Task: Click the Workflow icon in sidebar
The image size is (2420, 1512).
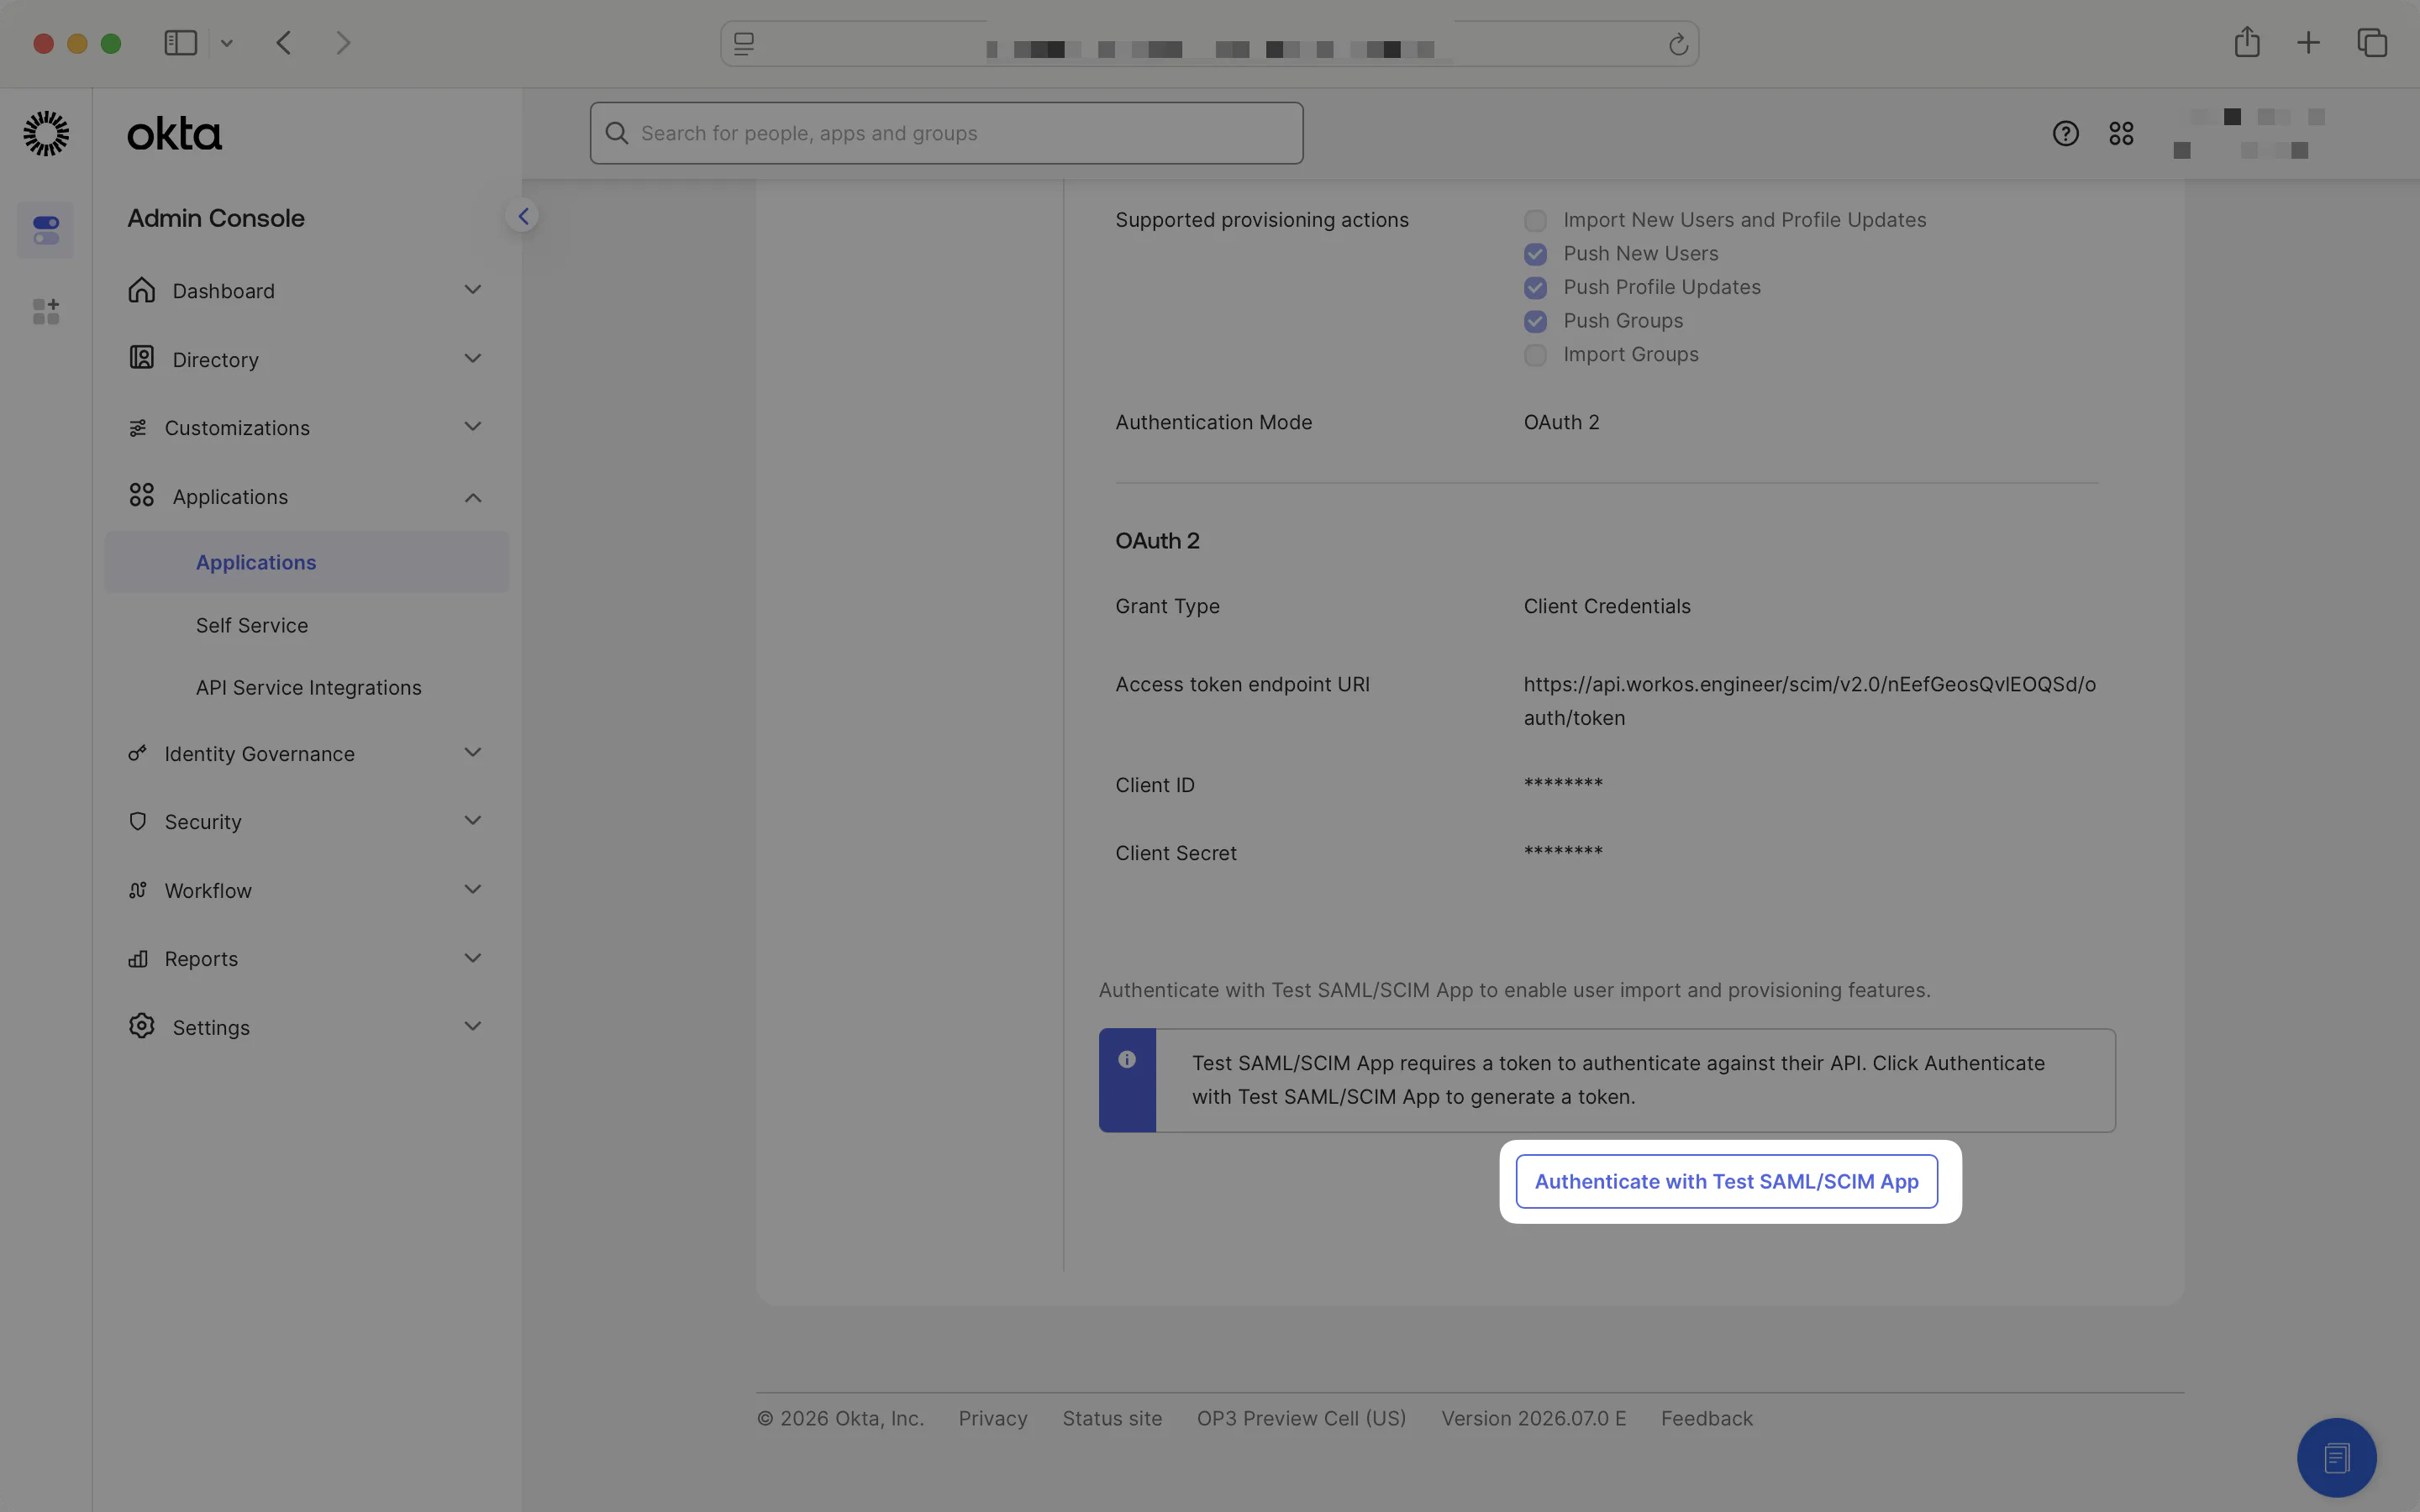Action: tap(138, 890)
